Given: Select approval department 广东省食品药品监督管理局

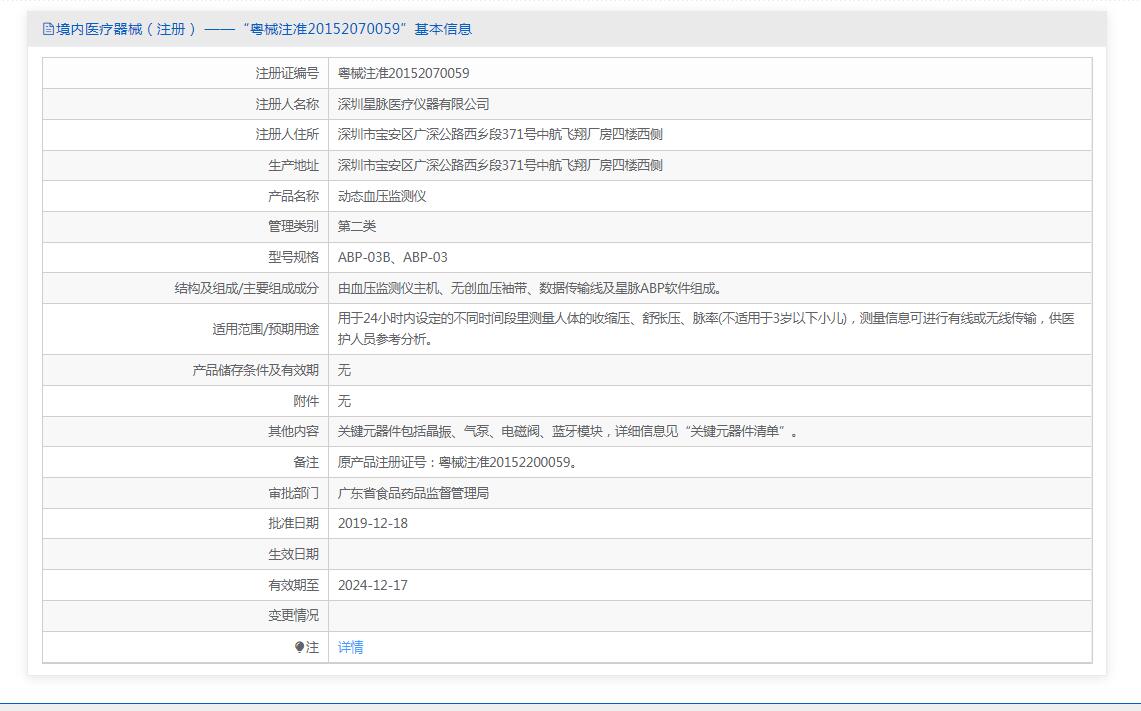Looking at the screenshot, I should 413,493.
